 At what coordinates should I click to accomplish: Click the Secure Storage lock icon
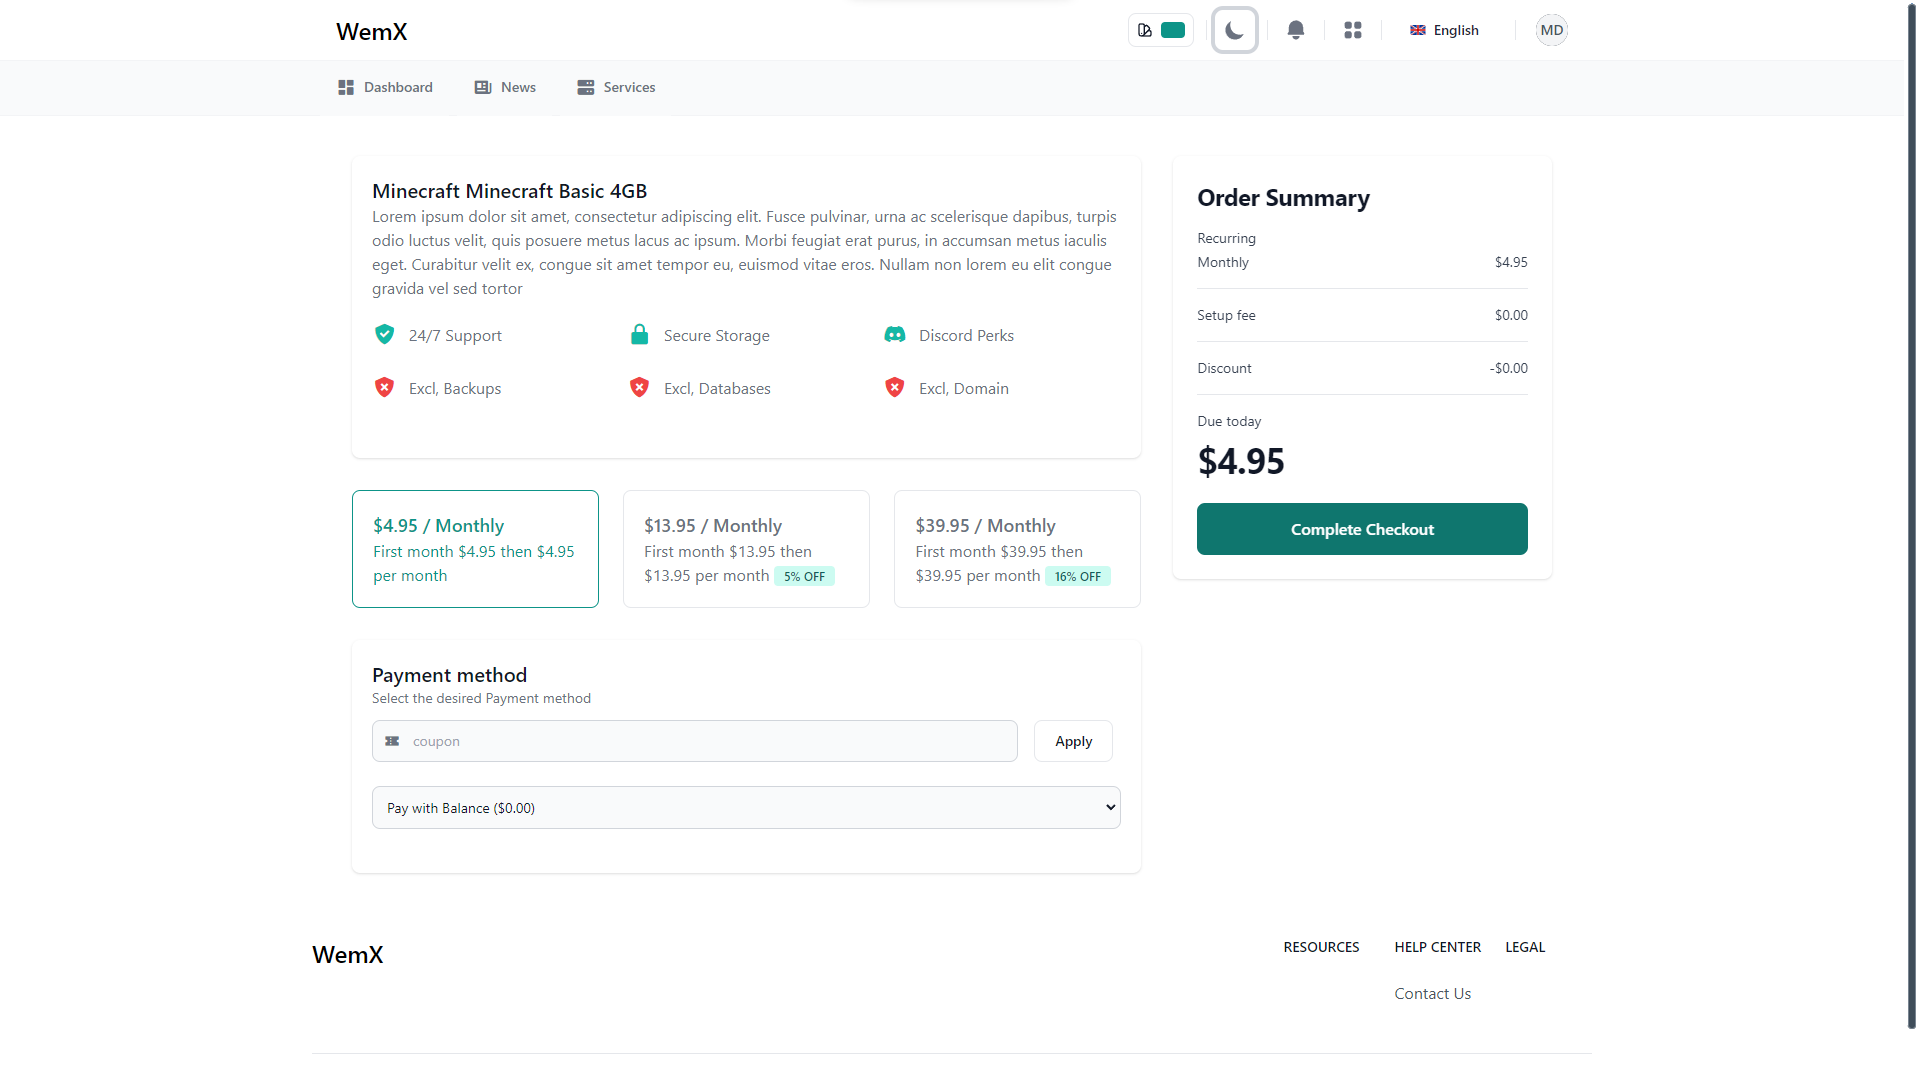tap(640, 334)
